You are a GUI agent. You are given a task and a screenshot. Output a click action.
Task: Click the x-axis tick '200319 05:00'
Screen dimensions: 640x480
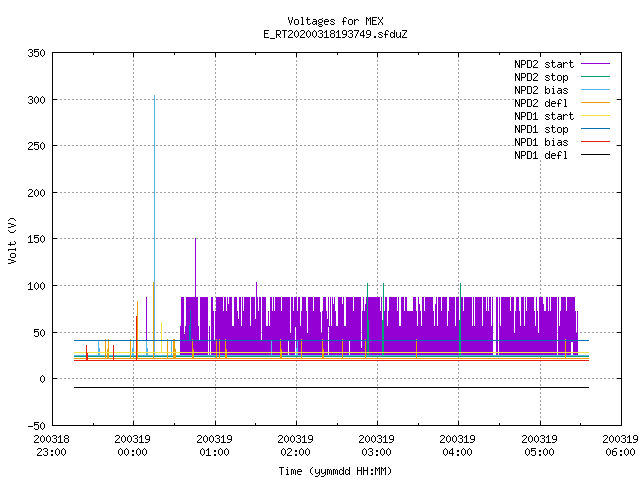[x=539, y=446]
